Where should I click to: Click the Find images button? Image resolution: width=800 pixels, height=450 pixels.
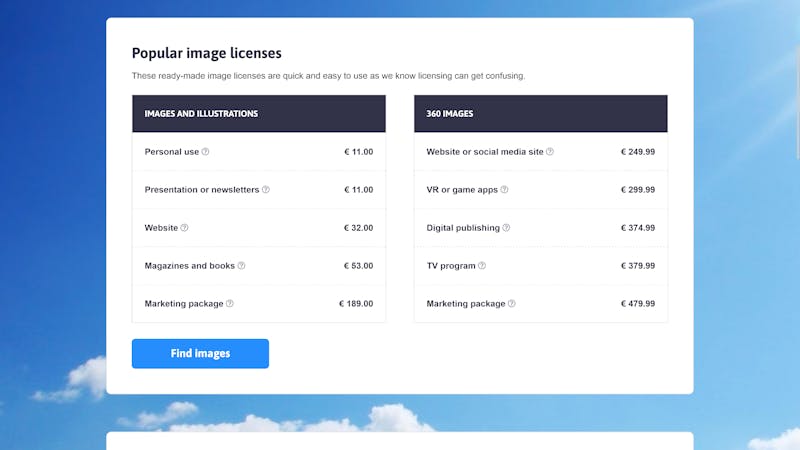pyautogui.click(x=200, y=354)
